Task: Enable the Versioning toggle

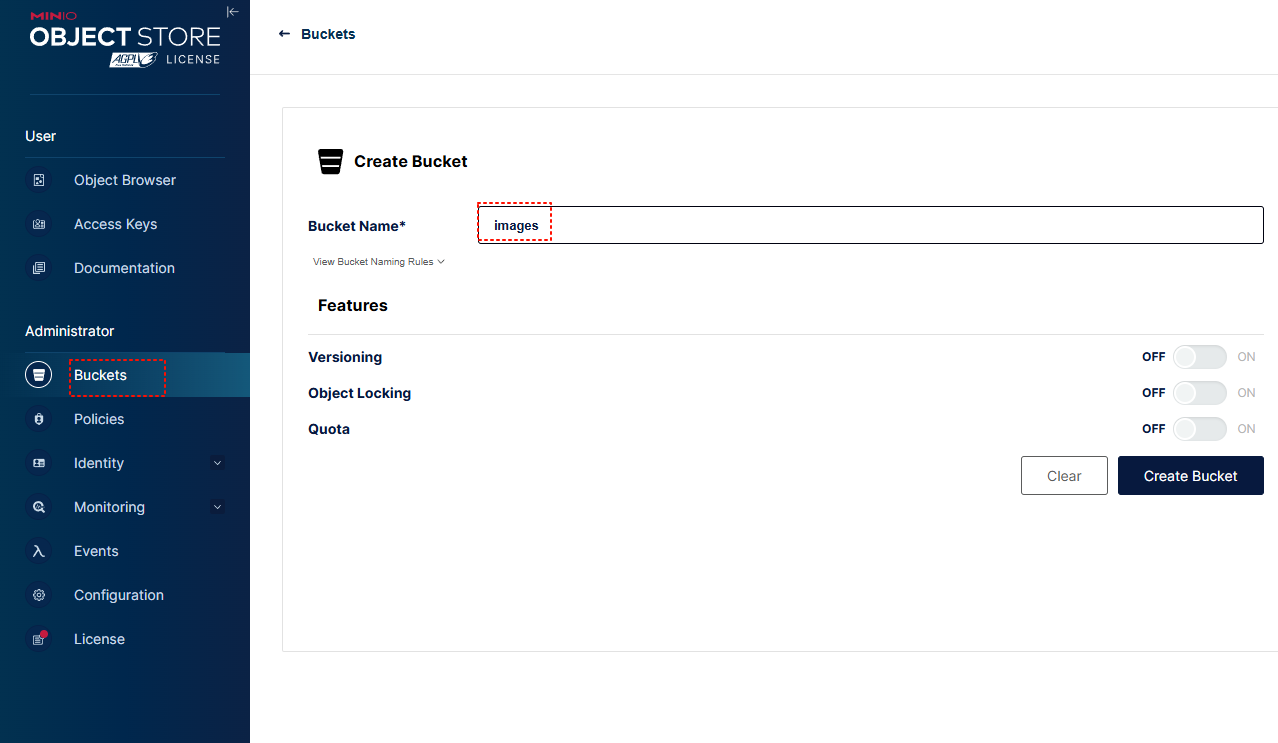Action: (x=1199, y=357)
